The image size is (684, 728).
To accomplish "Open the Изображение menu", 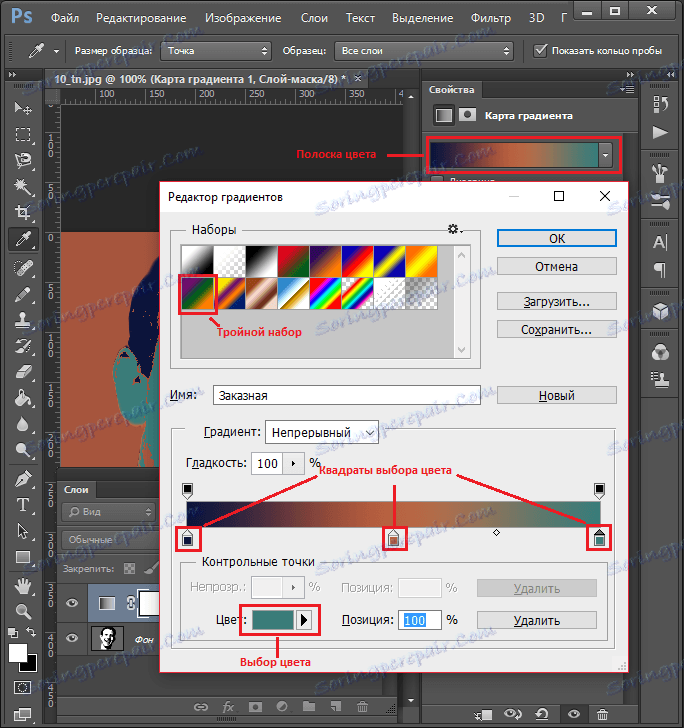I will point(243,18).
